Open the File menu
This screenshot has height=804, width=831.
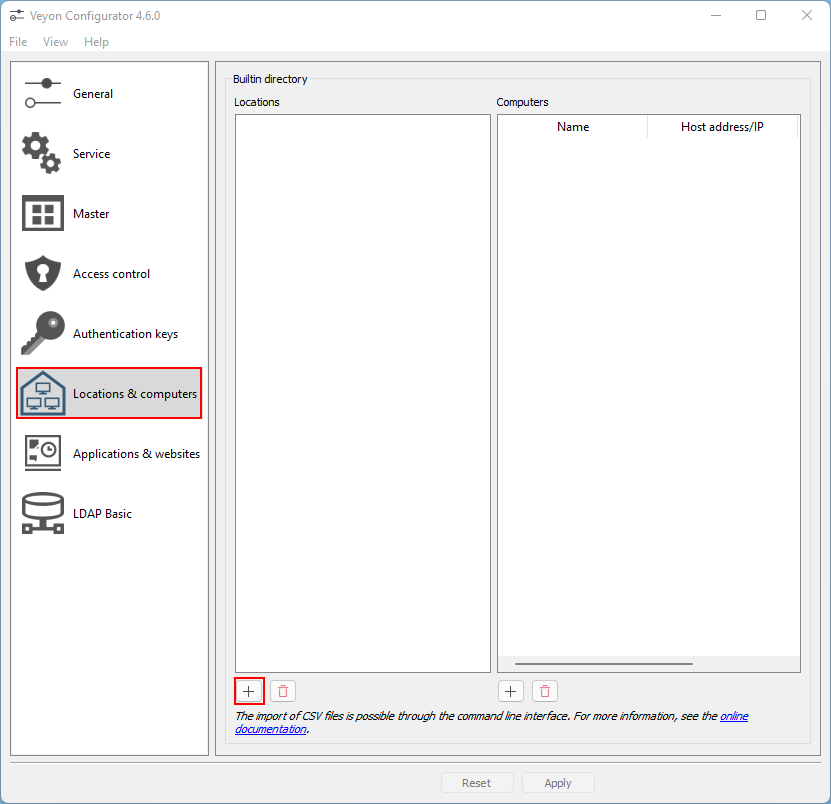[x=18, y=42]
